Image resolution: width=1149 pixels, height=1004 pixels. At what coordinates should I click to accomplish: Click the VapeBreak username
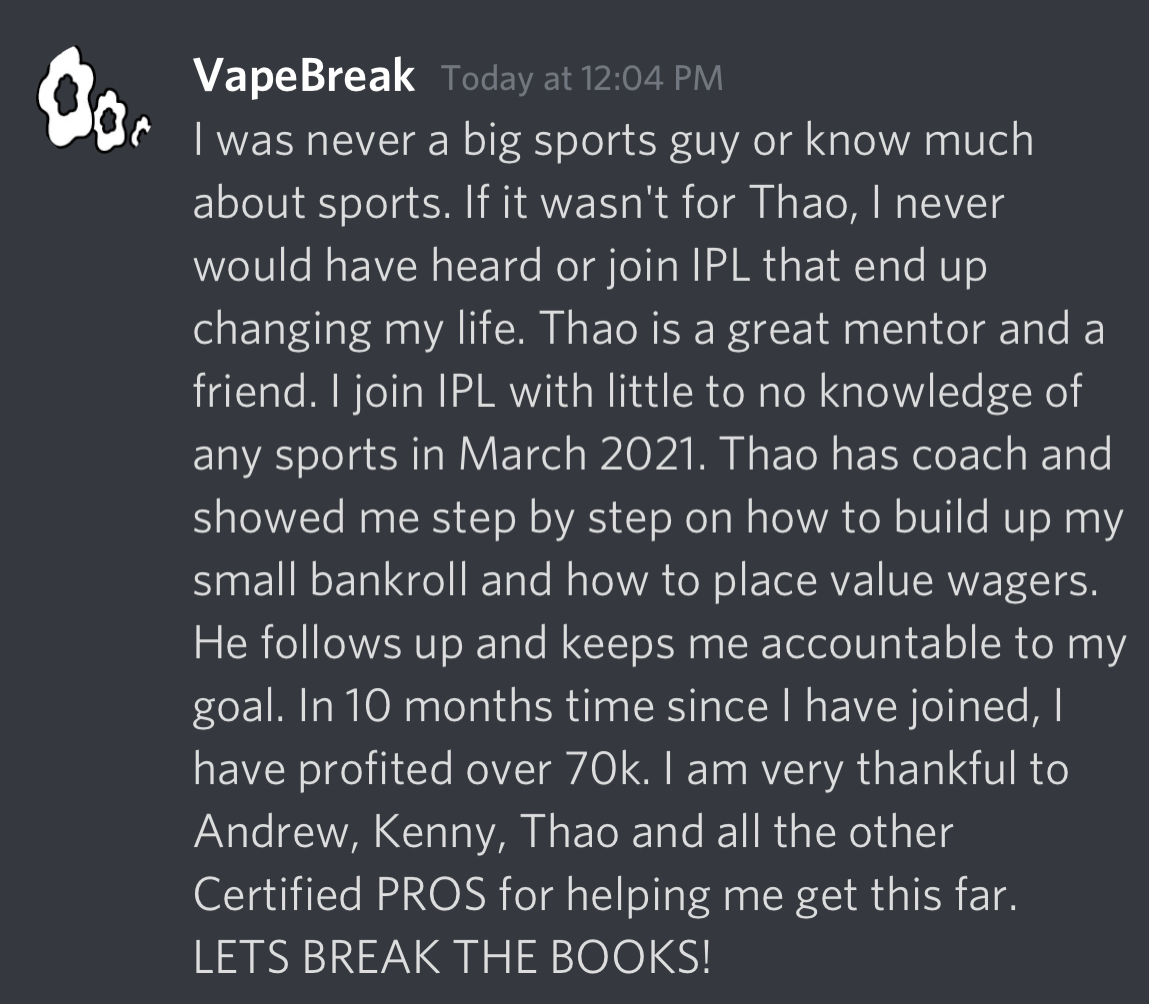tap(304, 76)
